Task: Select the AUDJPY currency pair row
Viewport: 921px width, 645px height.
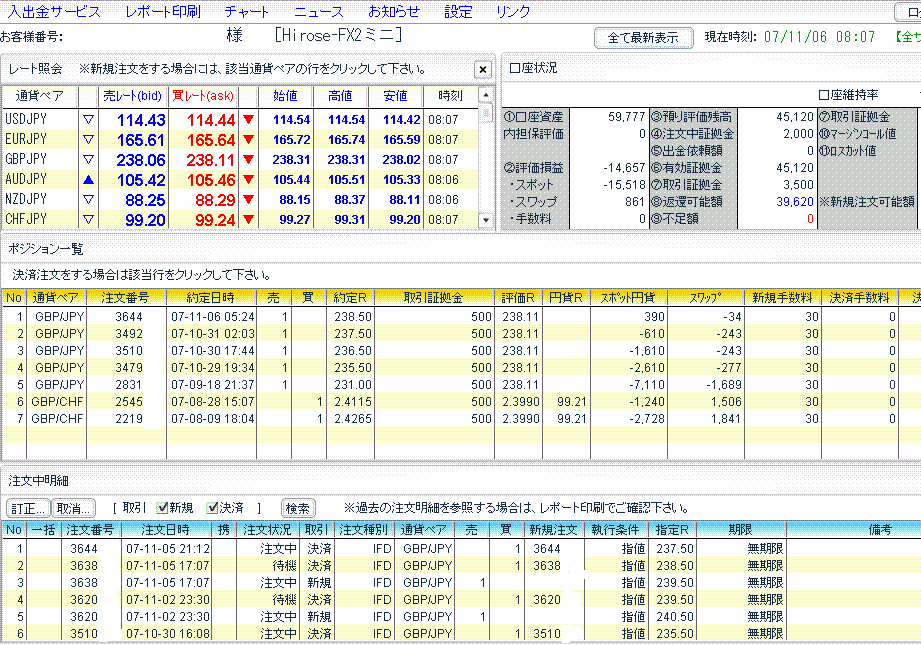Action: click(x=241, y=180)
